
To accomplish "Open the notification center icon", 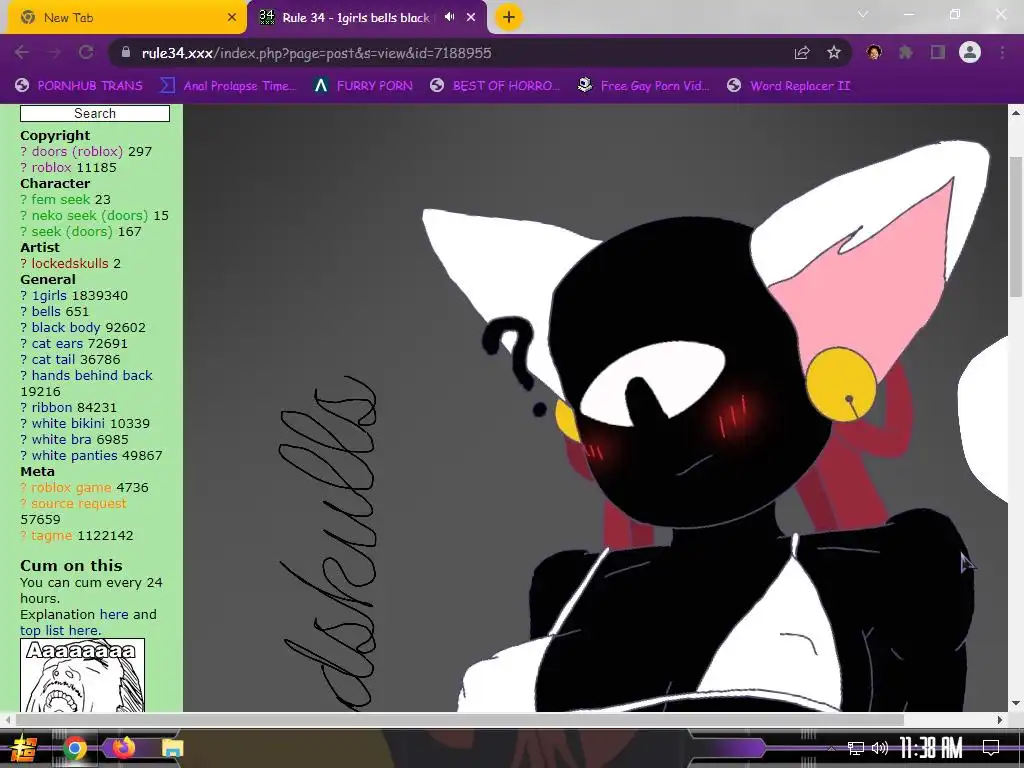I will [x=991, y=748].
